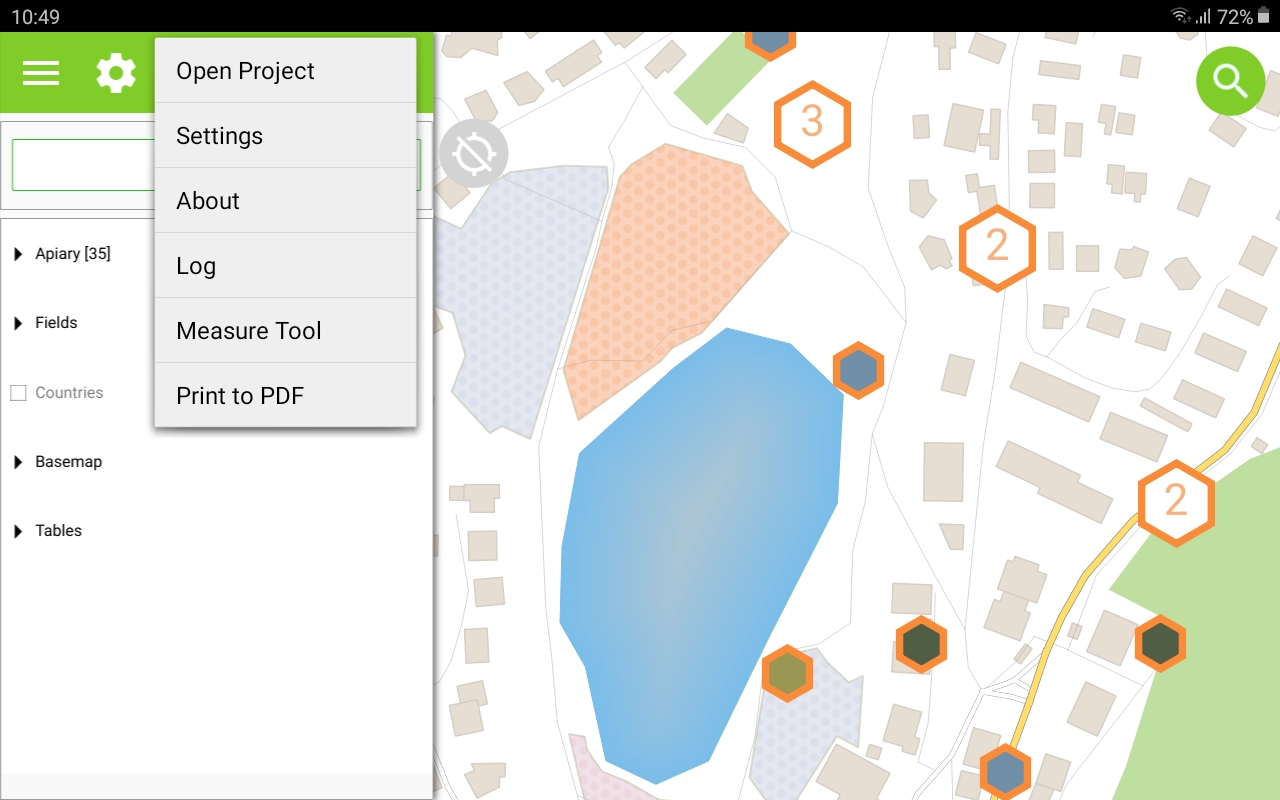Tap the green search magnifier button

(1231, 81)
